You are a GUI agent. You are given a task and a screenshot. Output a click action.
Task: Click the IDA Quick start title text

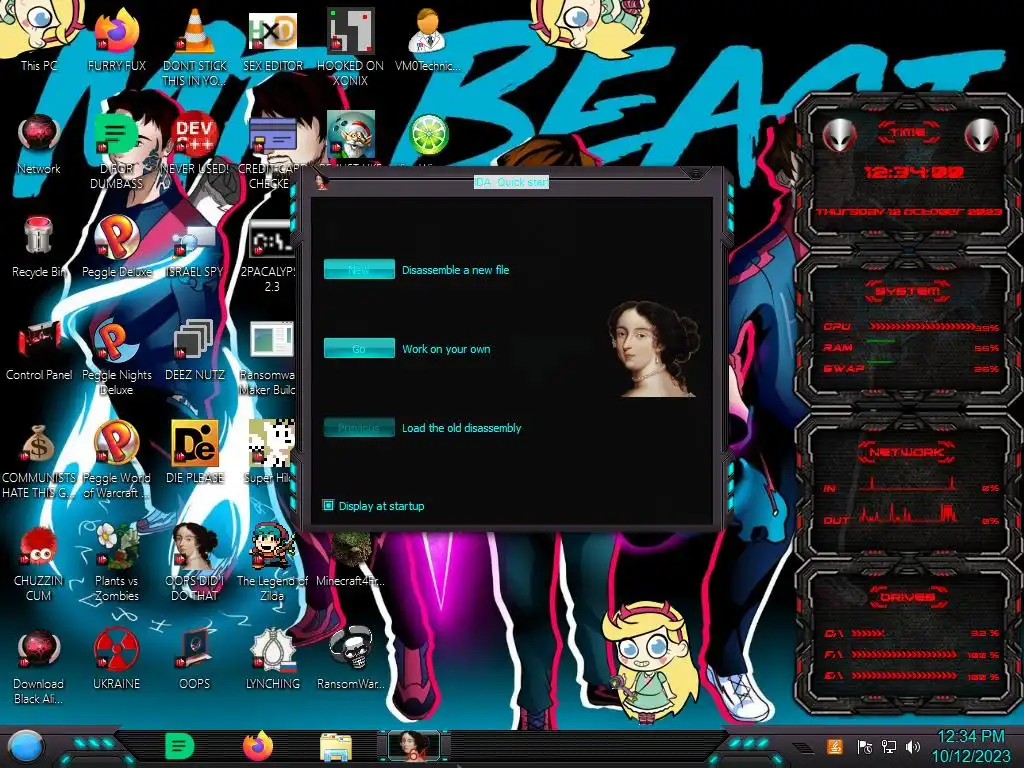click(x=511, y=182)
